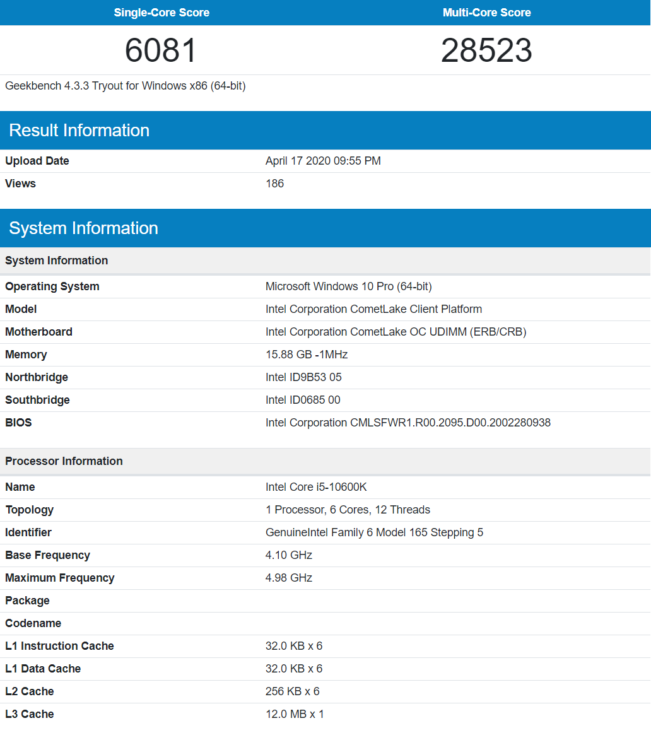Screen dimensions: 651x740
Task: Select the CometLake OC UDIMM motherboard value
Action: pos(395,332)
